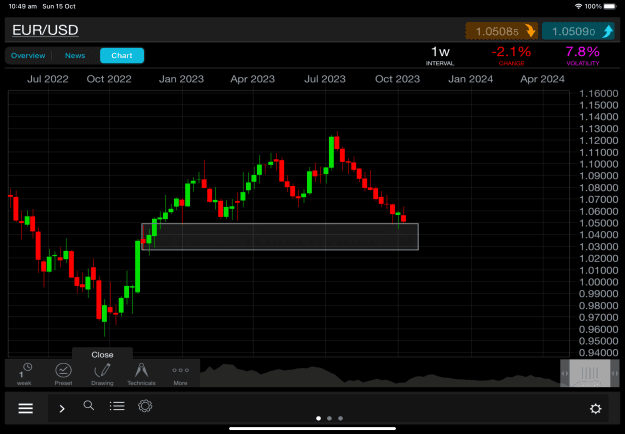Switch to the Overview tab
Image resolution: width=625 pixels, height=434 pixels.
click(x=28, y=55)
